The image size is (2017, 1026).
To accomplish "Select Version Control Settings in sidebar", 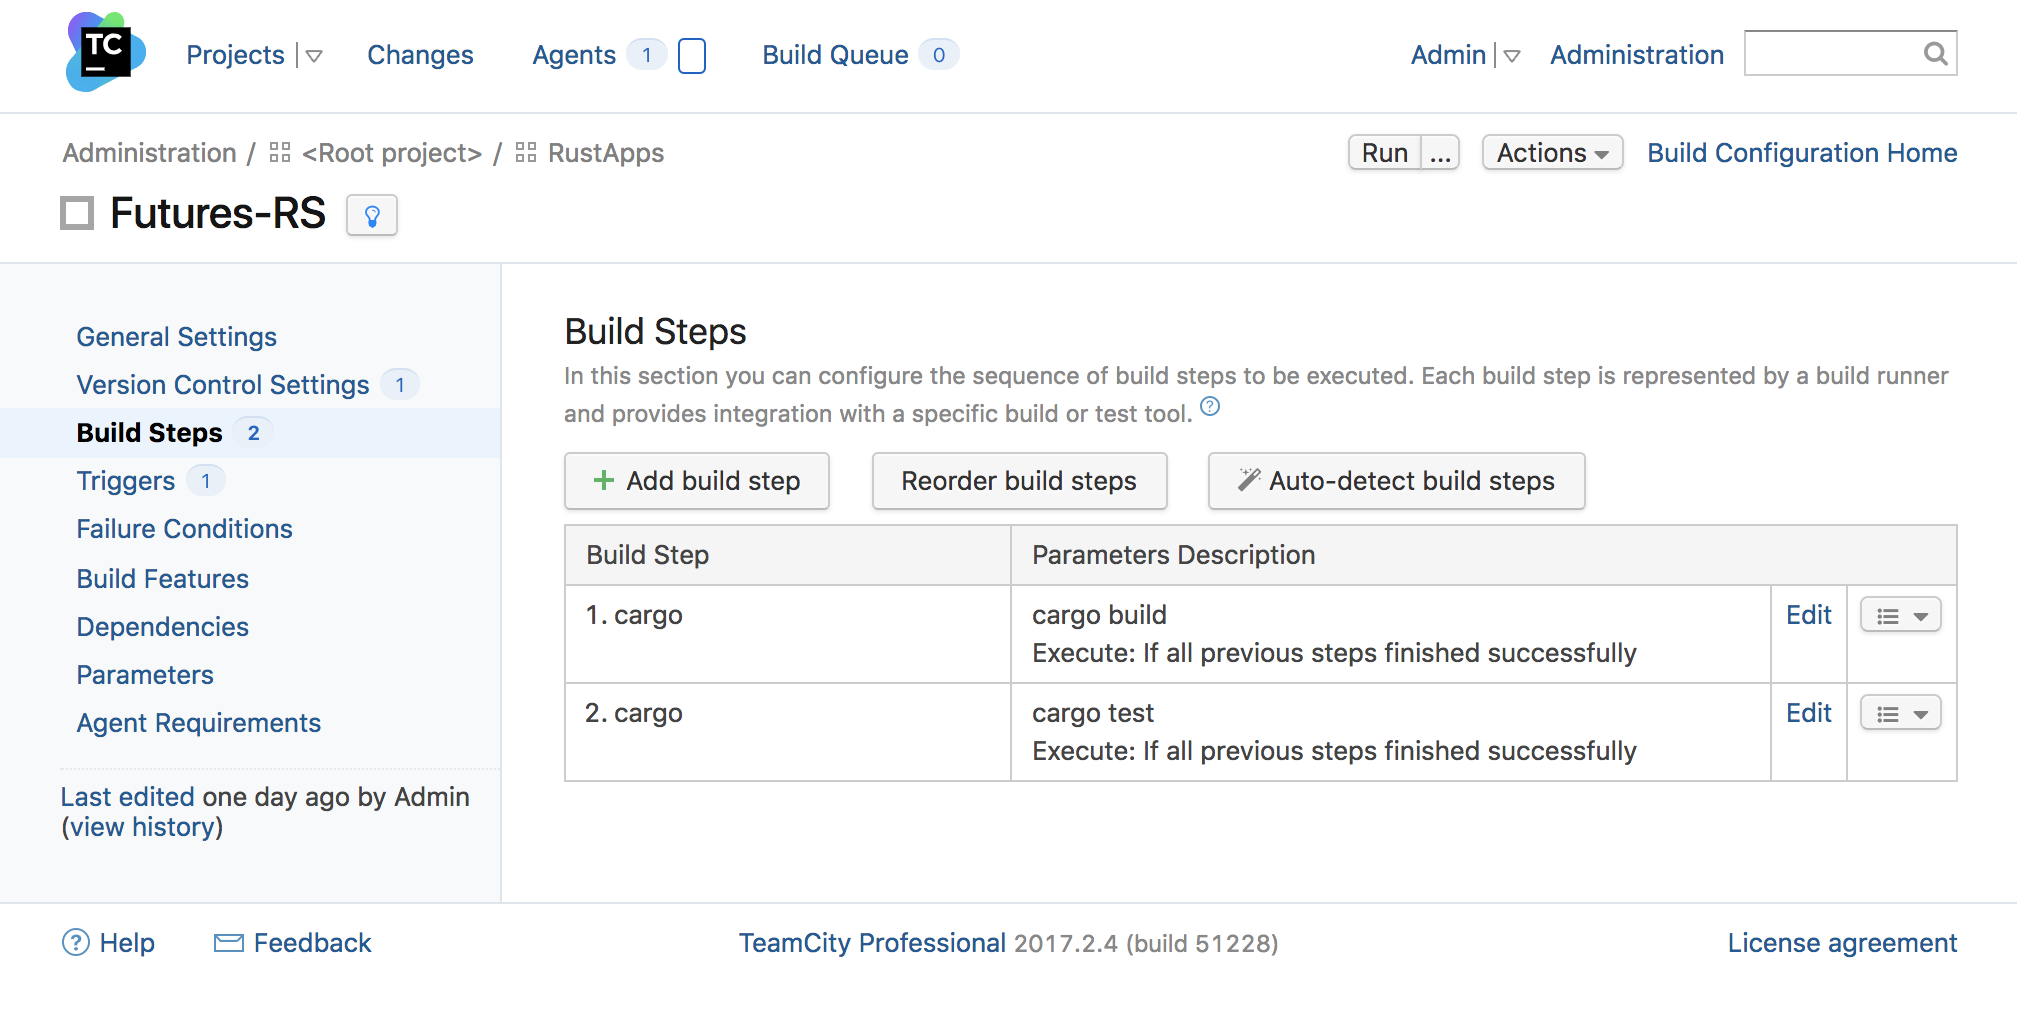I will coord(223,385).
